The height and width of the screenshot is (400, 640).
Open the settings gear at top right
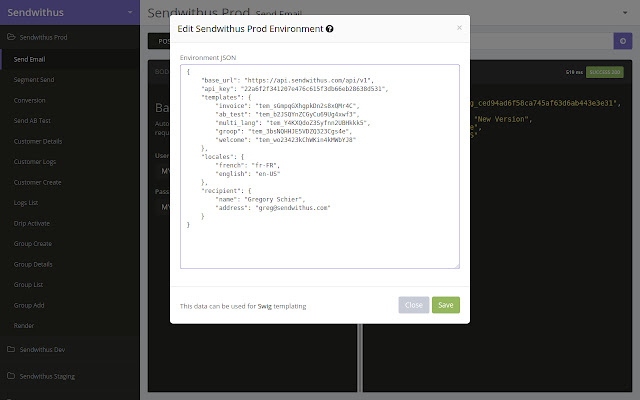[x=620, y=41]
